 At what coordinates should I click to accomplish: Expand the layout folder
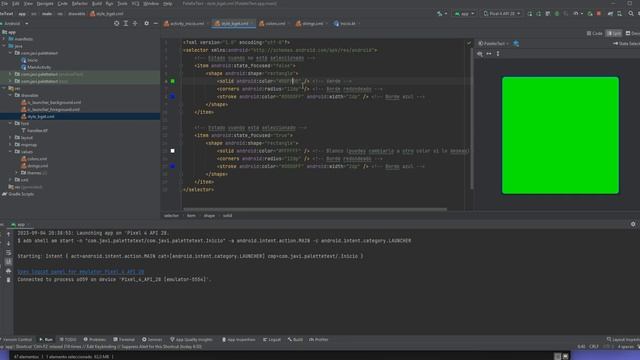pos(10,138)
